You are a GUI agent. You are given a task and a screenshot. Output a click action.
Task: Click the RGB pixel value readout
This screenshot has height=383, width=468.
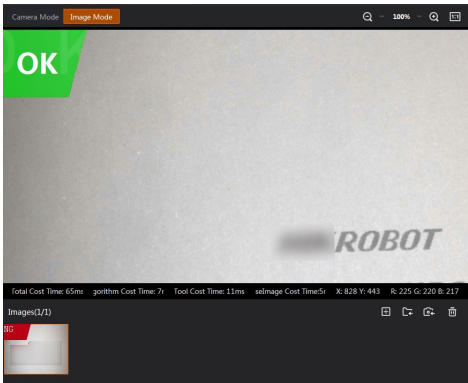(x=425, y=291)
